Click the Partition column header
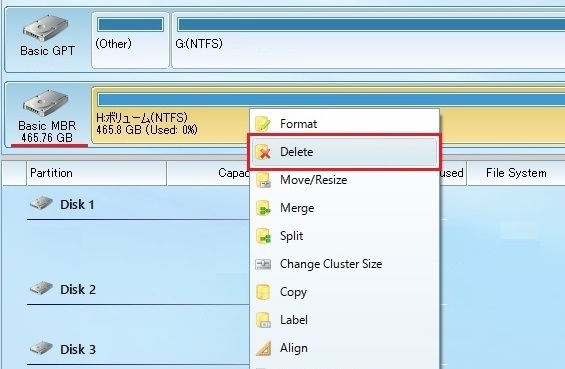The height and width of the screenshot is (369, 565). point(97,173)
